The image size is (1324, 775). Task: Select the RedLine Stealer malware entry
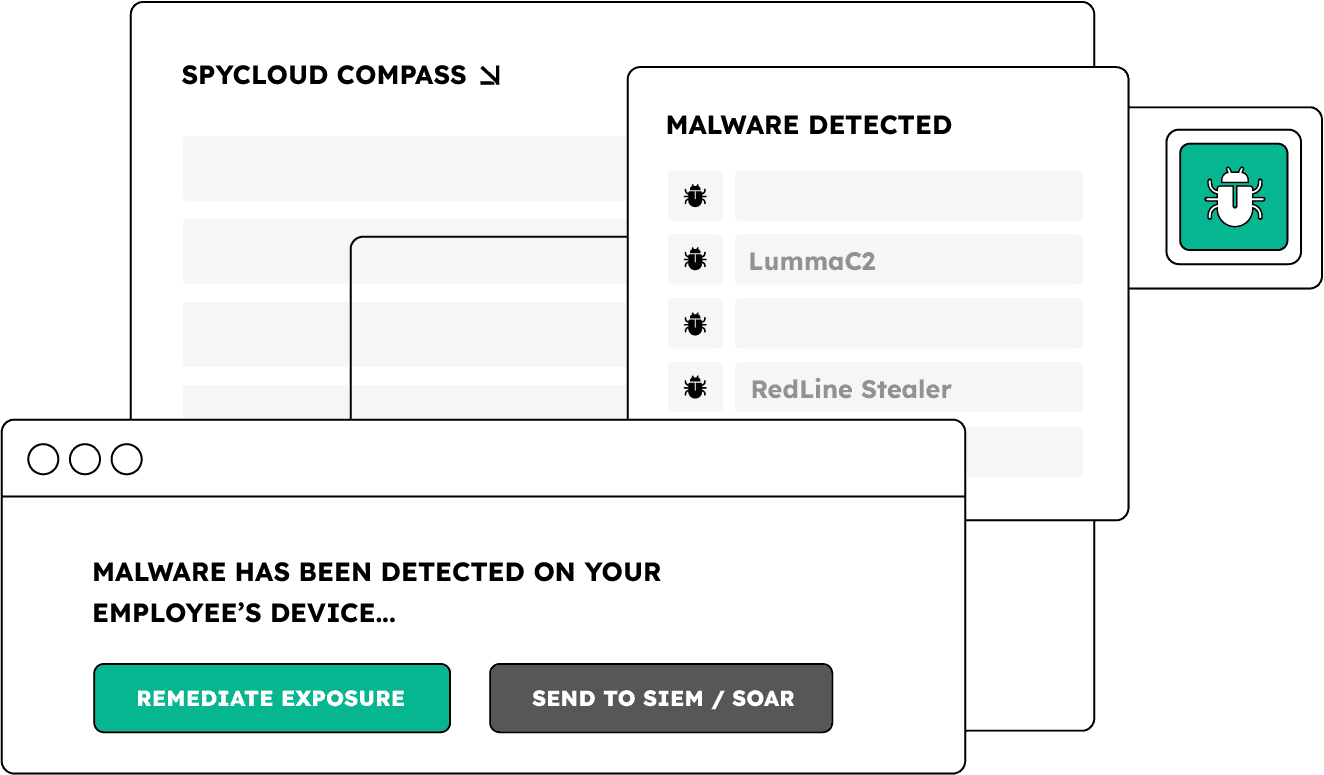point(908,388)
